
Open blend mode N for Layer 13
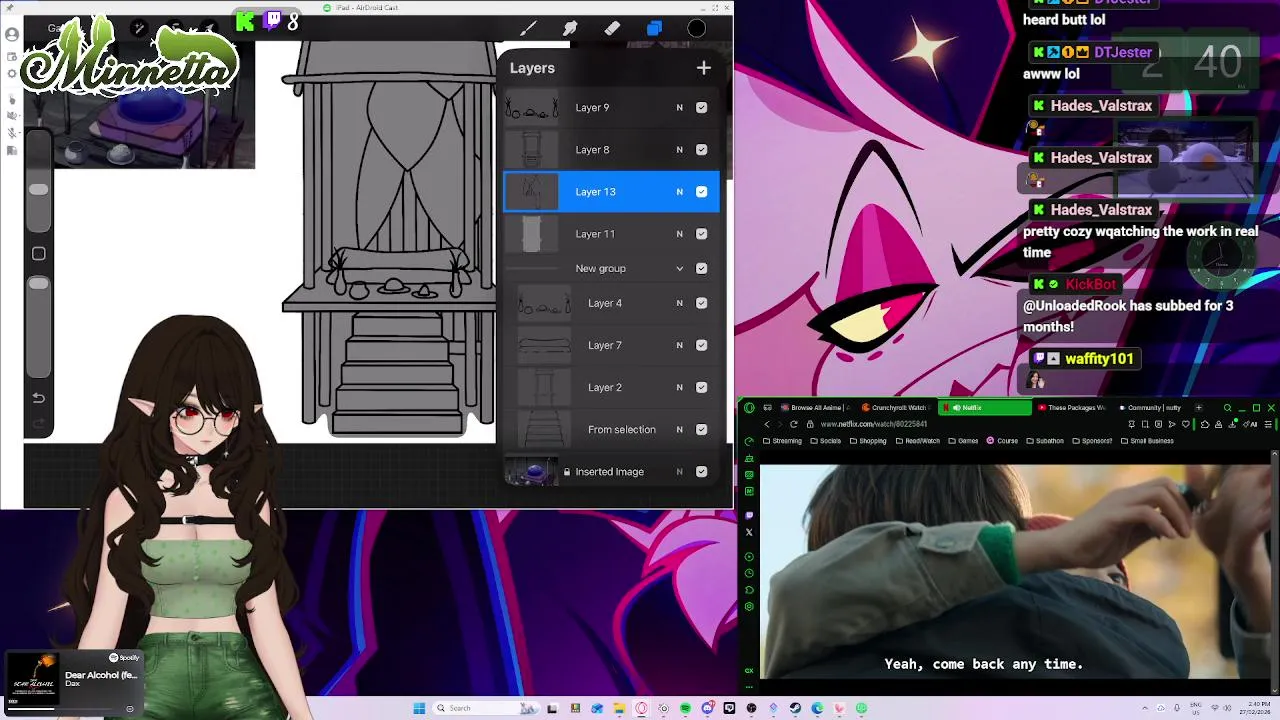tap(679, 191)
